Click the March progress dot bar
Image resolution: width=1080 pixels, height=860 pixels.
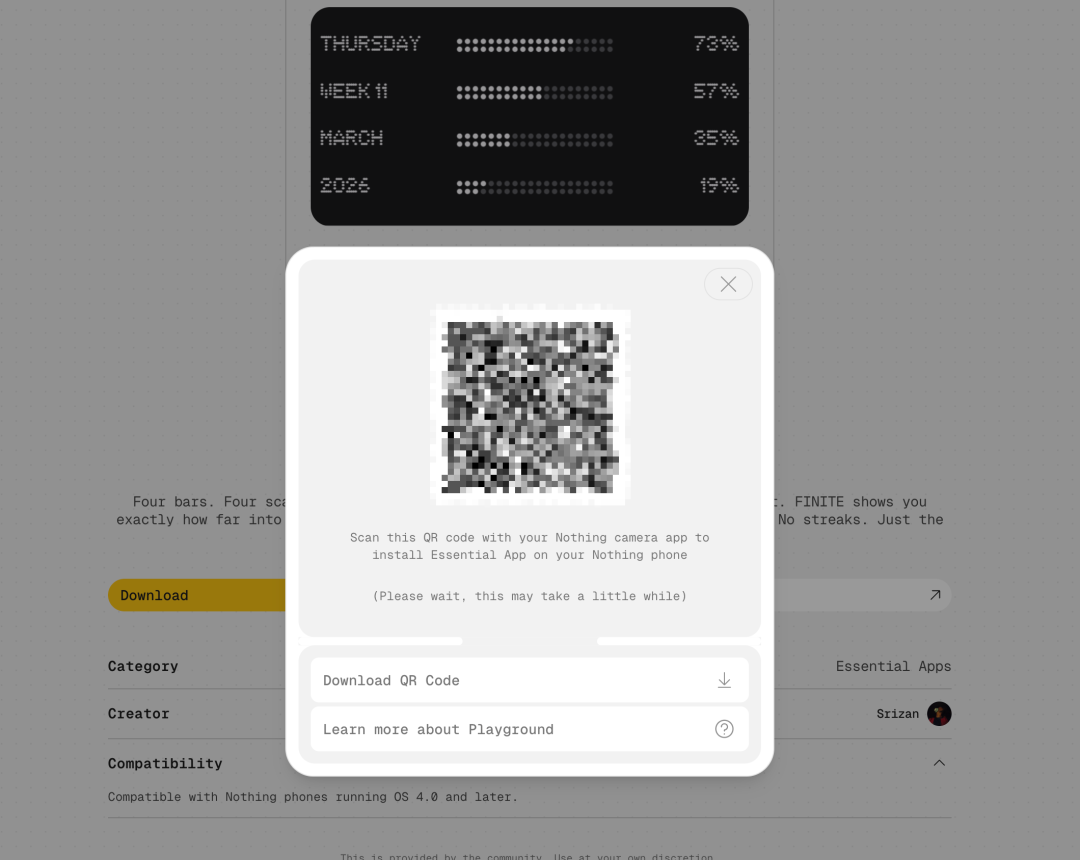[x=534, y=140]
